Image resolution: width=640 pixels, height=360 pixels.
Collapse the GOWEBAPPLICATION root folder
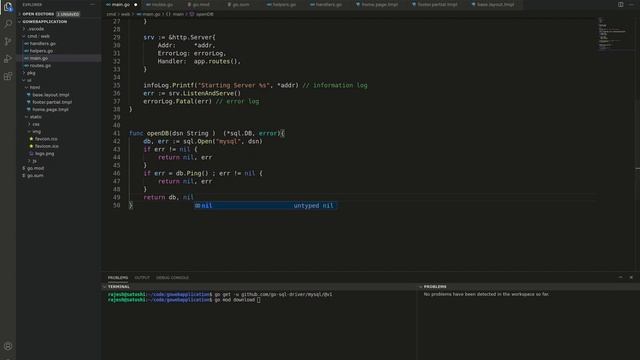pyautogui.click(x=20, y=22)
